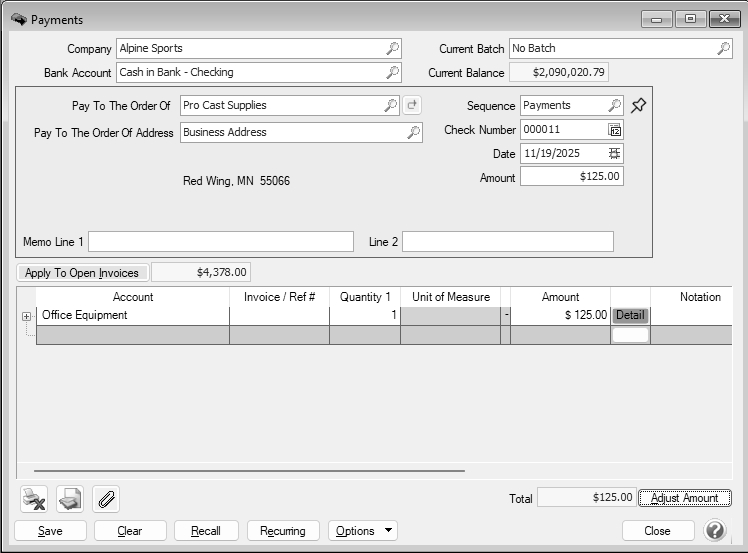Screen dimensions: 748x553
Task: Open the Options dropdown menu
Action: 362,531
